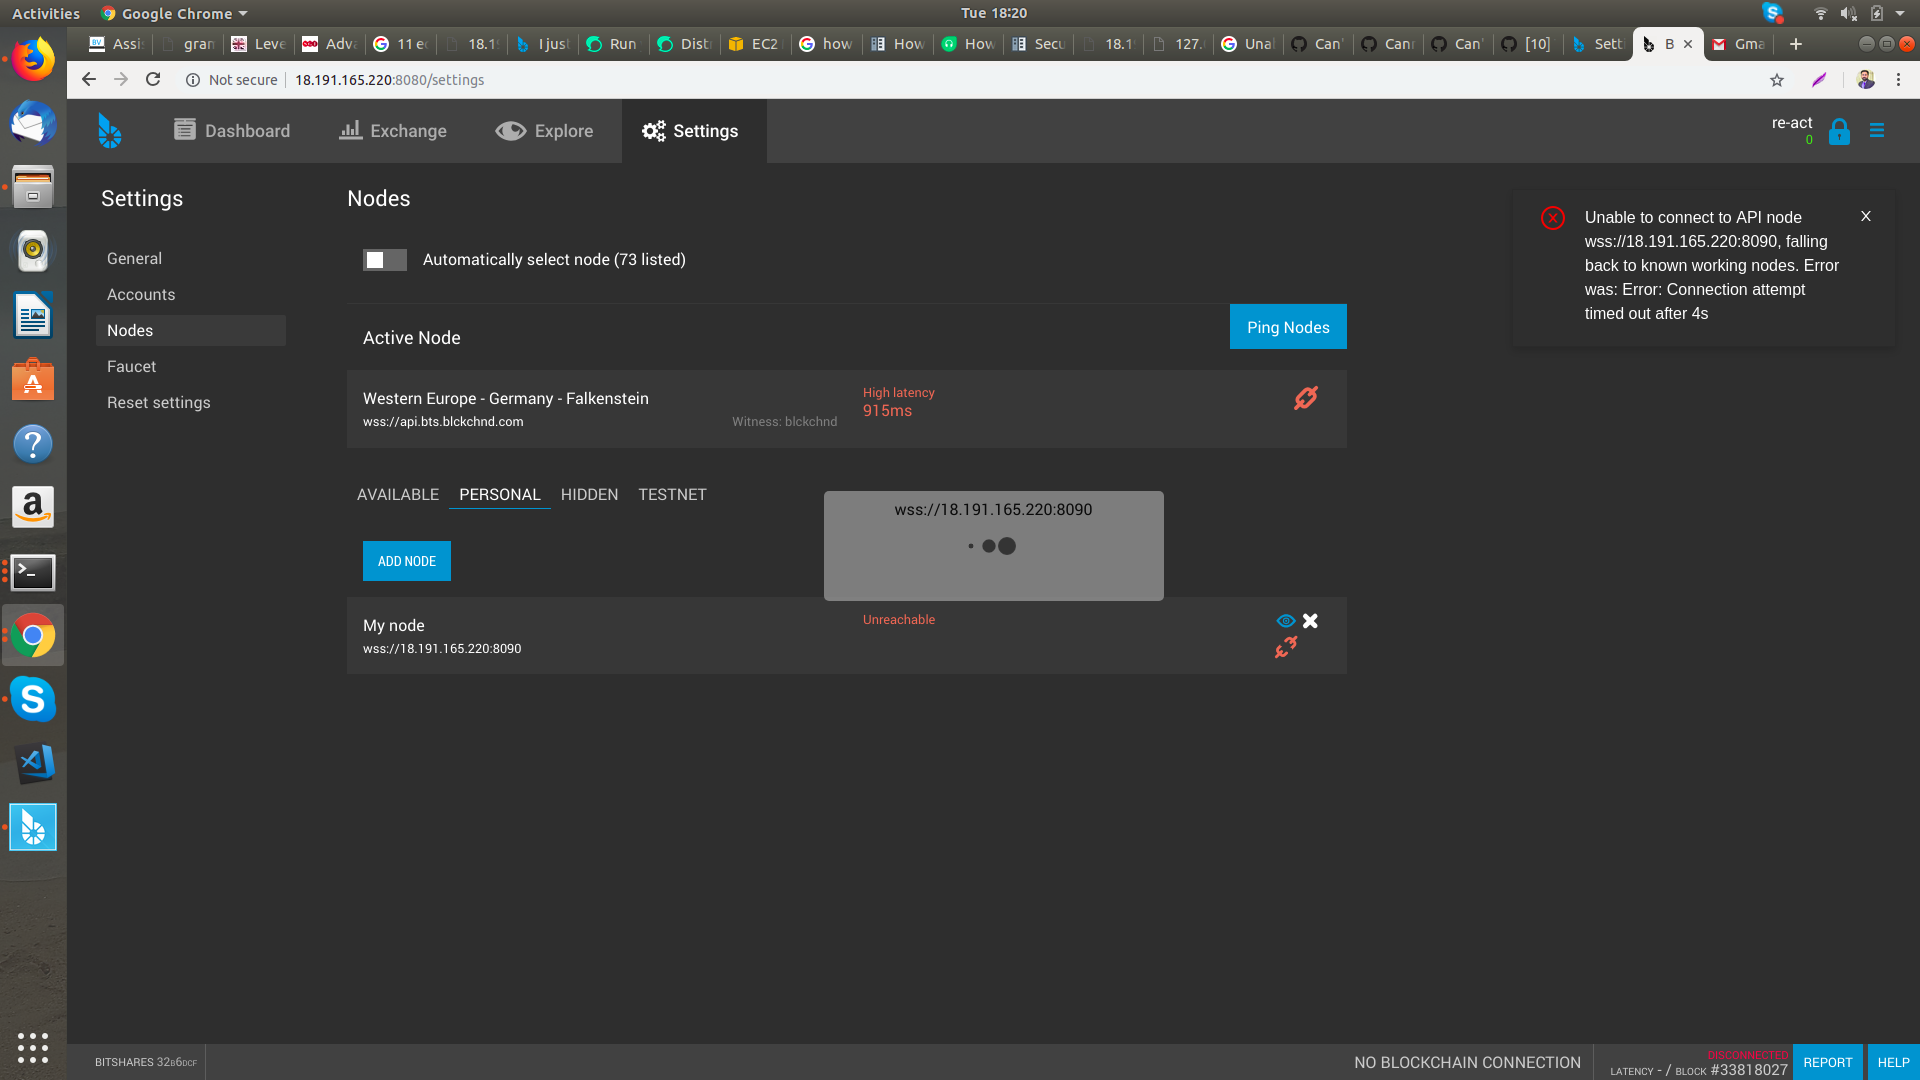The height and width of the screenshot is (1080, 1920).
Task: Click the browser reload icon
Action: click(152, 79)
